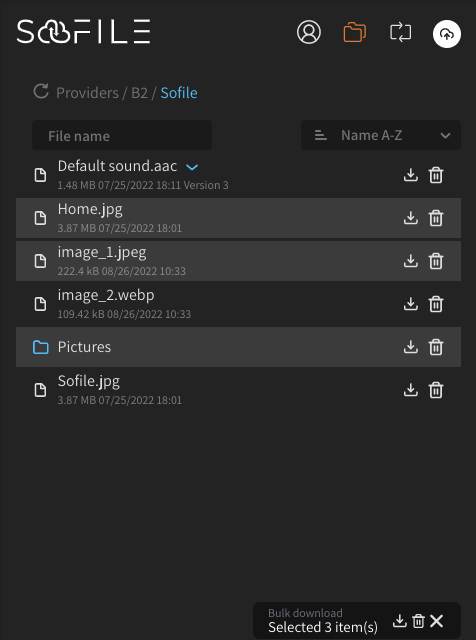Click the image_1.jpeg file name
476x640 pixels.
pos(102,252)
